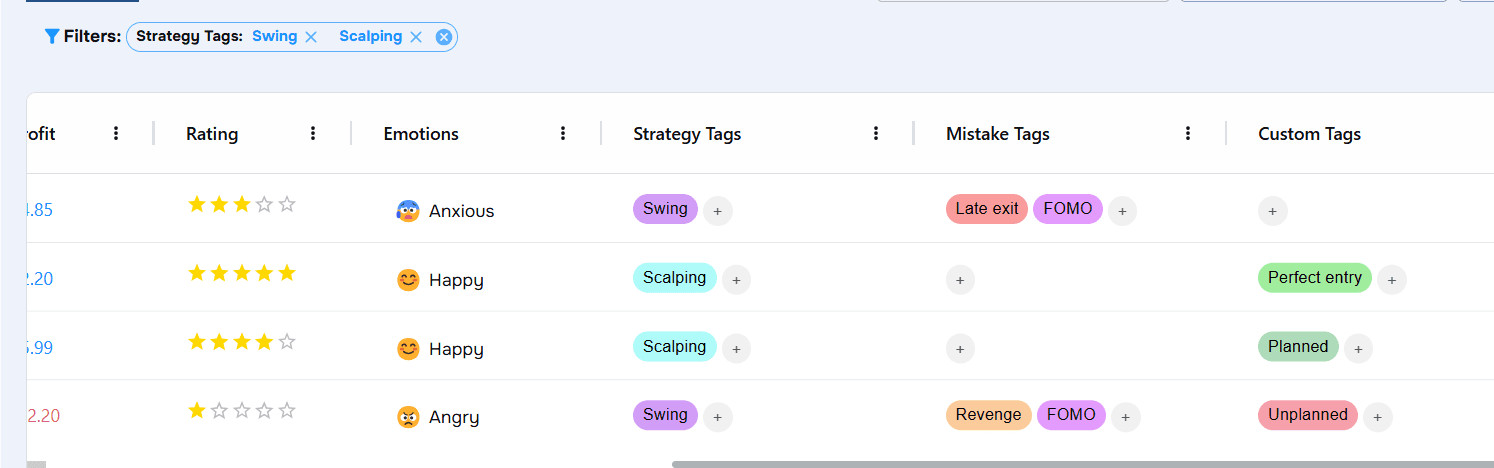Image resolution: width=1494 pixels, height=468 pixels.
Task: Click the profit value 4.85
Action: (x=40, y=210)
